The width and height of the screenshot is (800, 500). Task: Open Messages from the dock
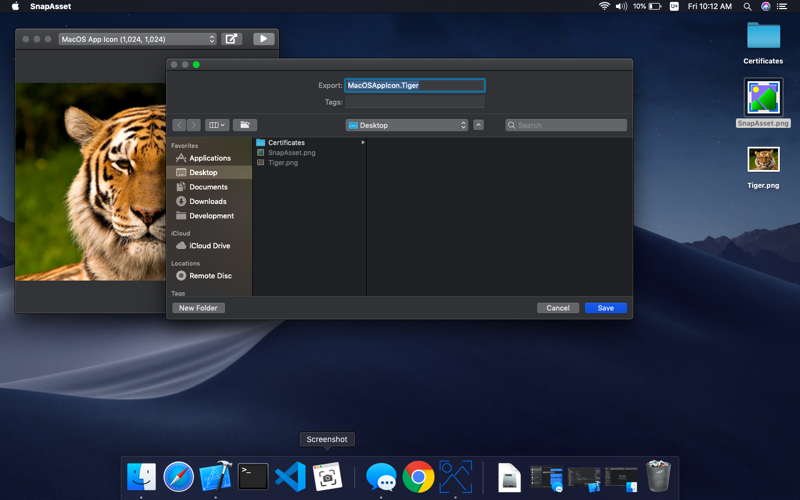pyautogui.click(x=381, y=477)
